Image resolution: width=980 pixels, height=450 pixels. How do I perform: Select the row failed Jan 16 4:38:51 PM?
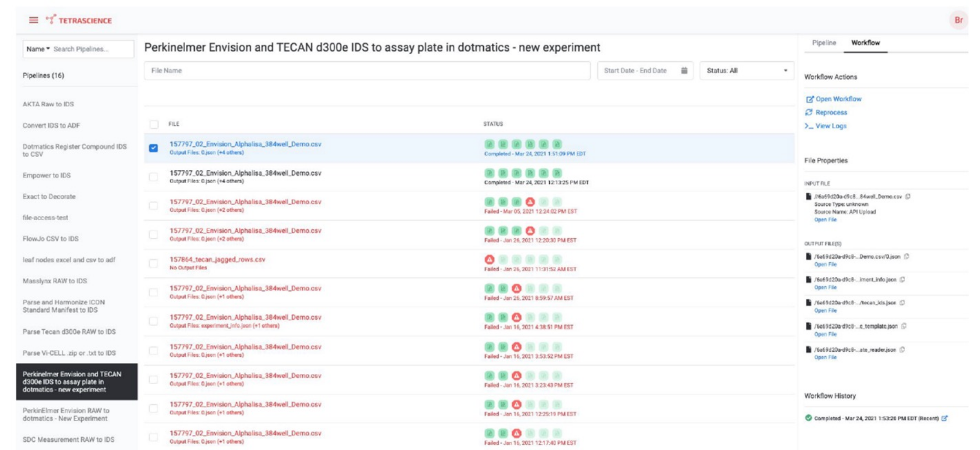pyautogui.click(x=154, y=321)
